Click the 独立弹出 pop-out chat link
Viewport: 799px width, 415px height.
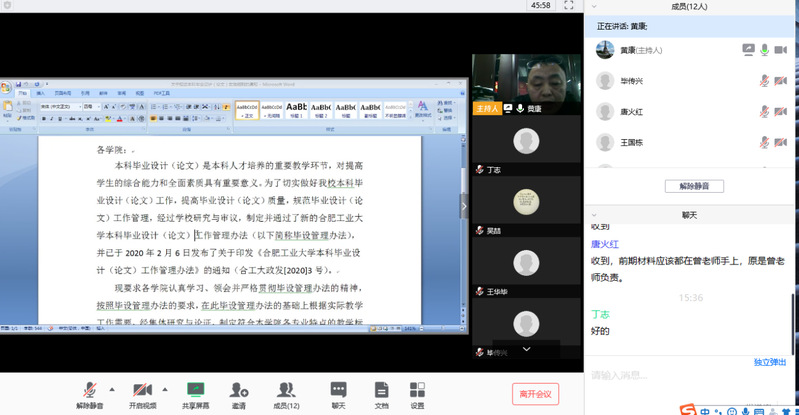tap(769, 362)
